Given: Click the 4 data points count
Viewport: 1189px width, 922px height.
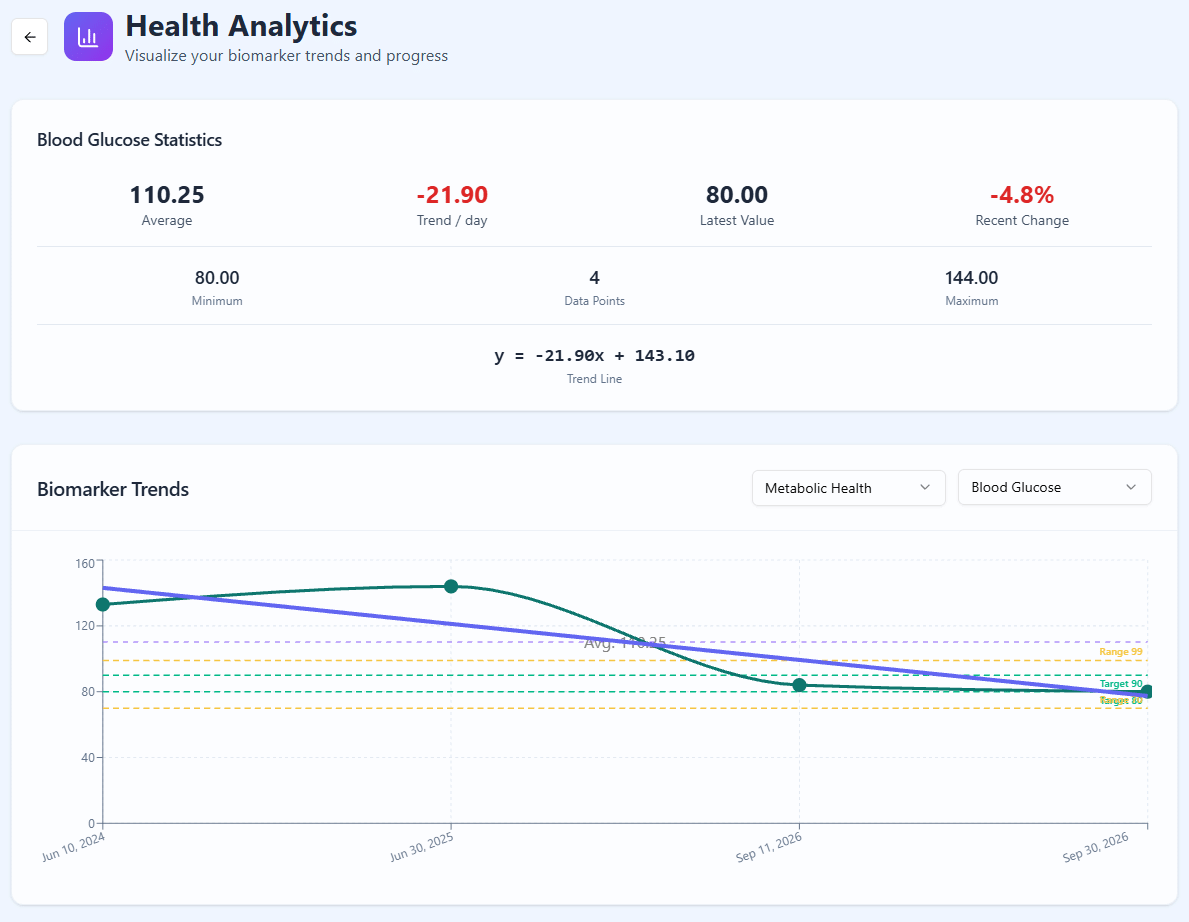Looking at the screenshot, I should (594, 278).
